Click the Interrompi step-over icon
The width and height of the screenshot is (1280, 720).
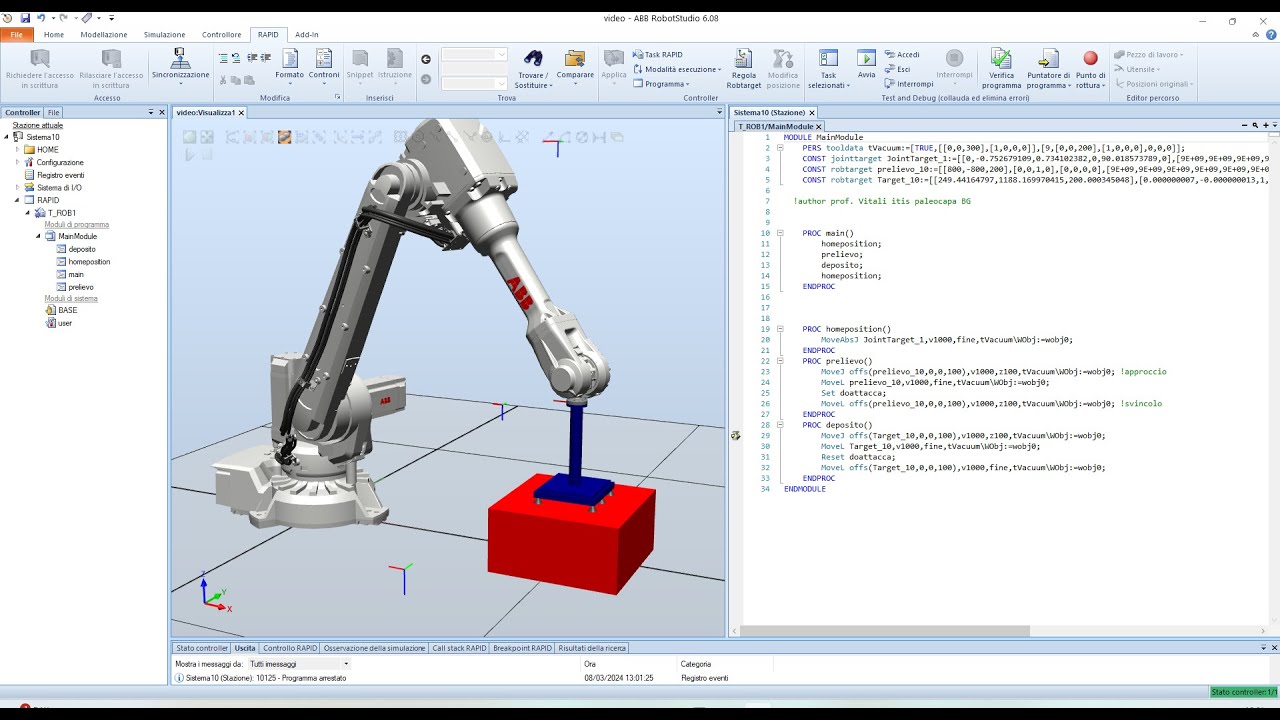(x=889, y=84)
